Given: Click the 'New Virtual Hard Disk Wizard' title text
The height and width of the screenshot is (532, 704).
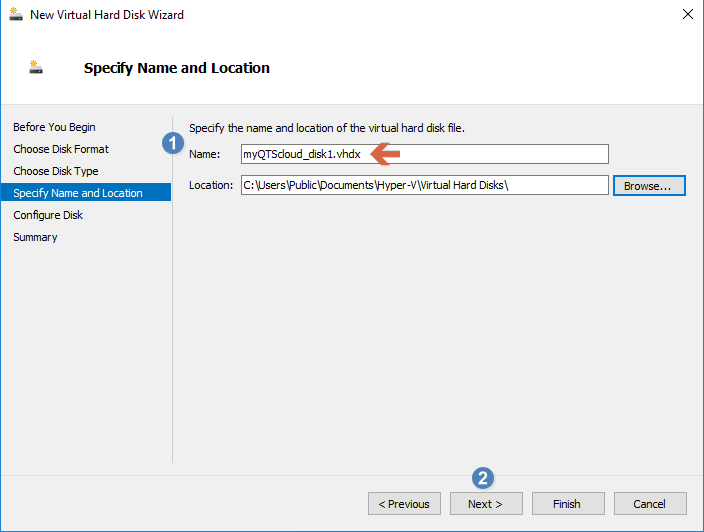Looking at the screenshot, I should 107,15.
